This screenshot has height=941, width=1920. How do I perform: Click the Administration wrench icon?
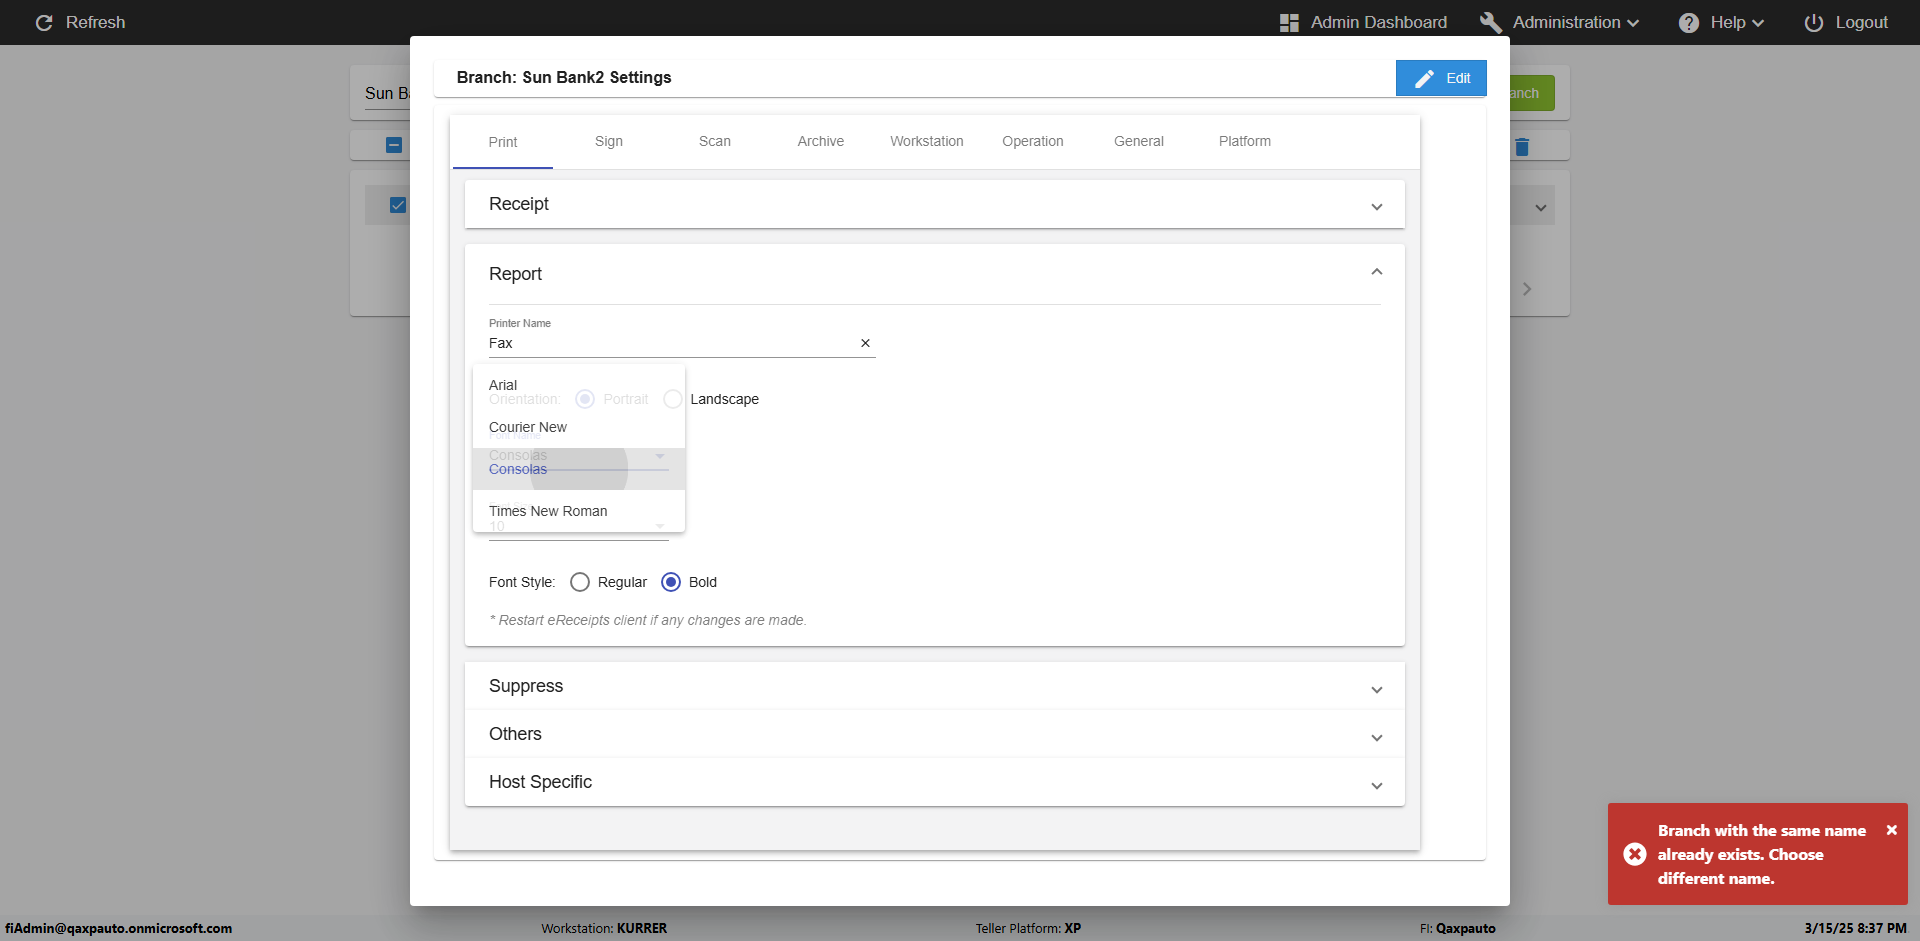coord(1491,22)
